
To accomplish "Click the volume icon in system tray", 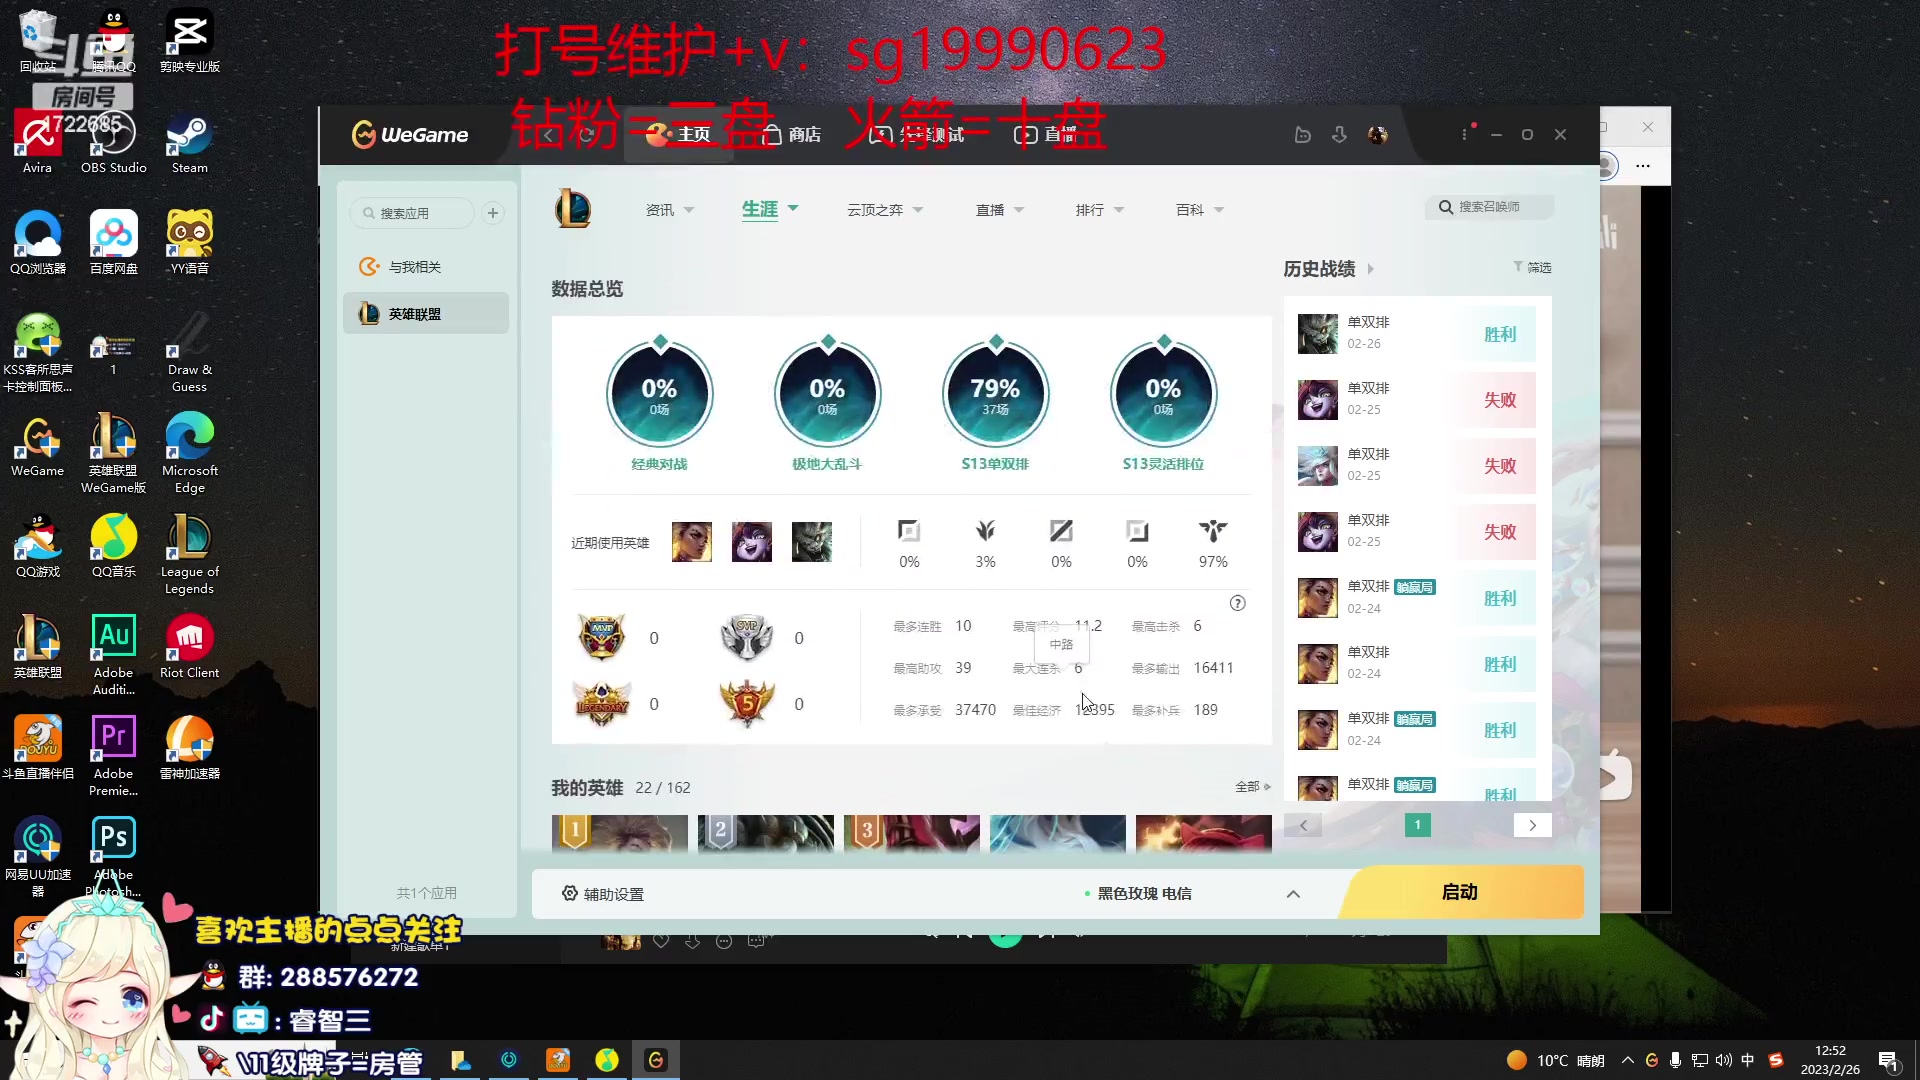I will 1724,1060.
